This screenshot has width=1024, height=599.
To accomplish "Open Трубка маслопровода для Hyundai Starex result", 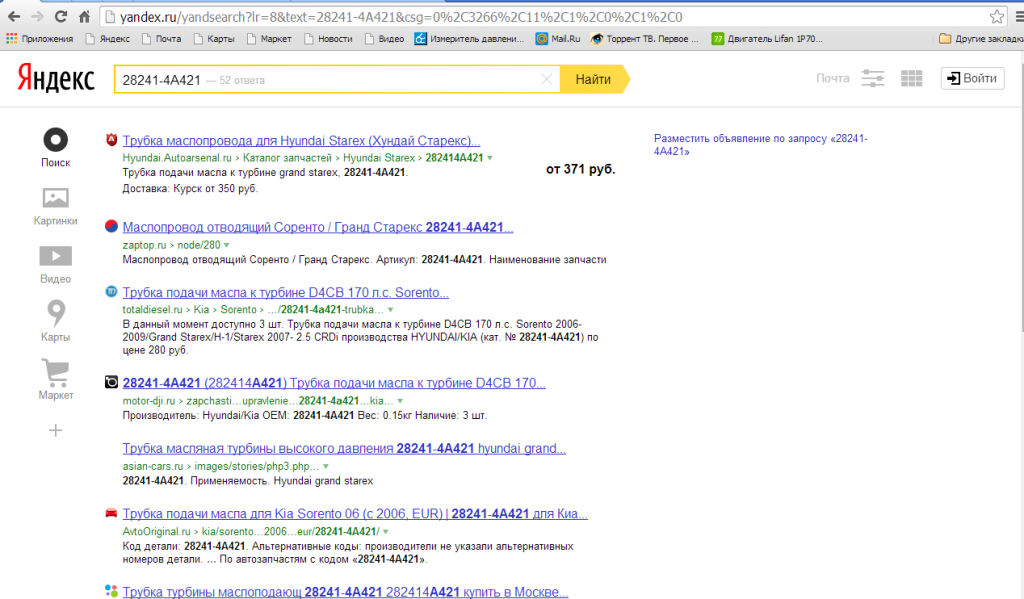I will pos(301,141).
